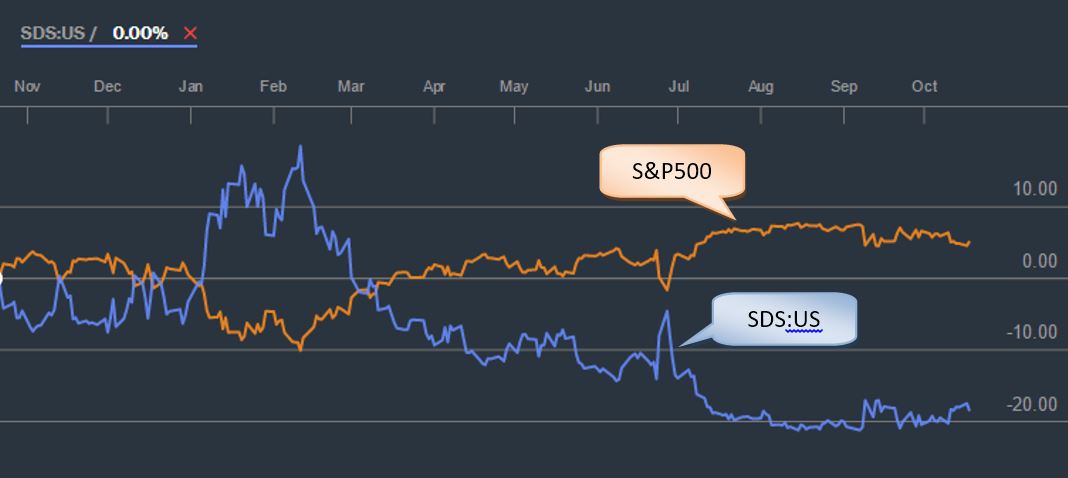Image resolution: width=1068 pixels, height=478 pixels.
Task: Jump to Feb on the time axis
Action: [273, 87]
